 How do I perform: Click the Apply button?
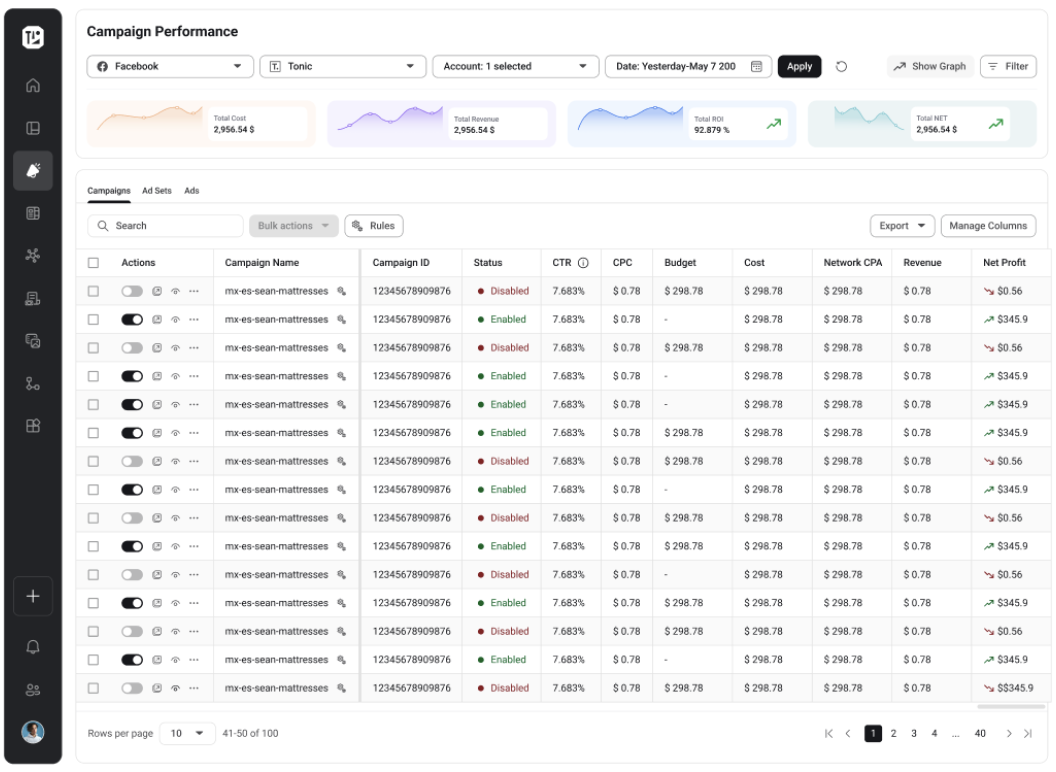pos(799,67)
